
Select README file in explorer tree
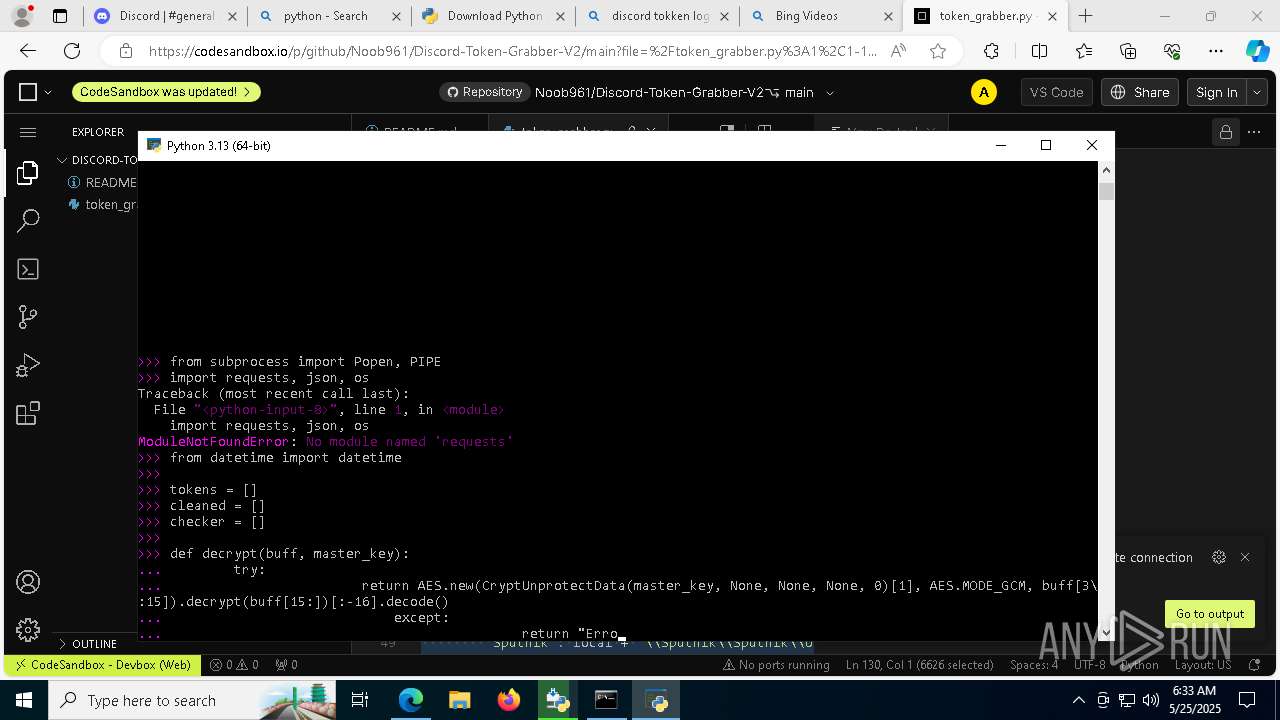(x=103, y=182)
